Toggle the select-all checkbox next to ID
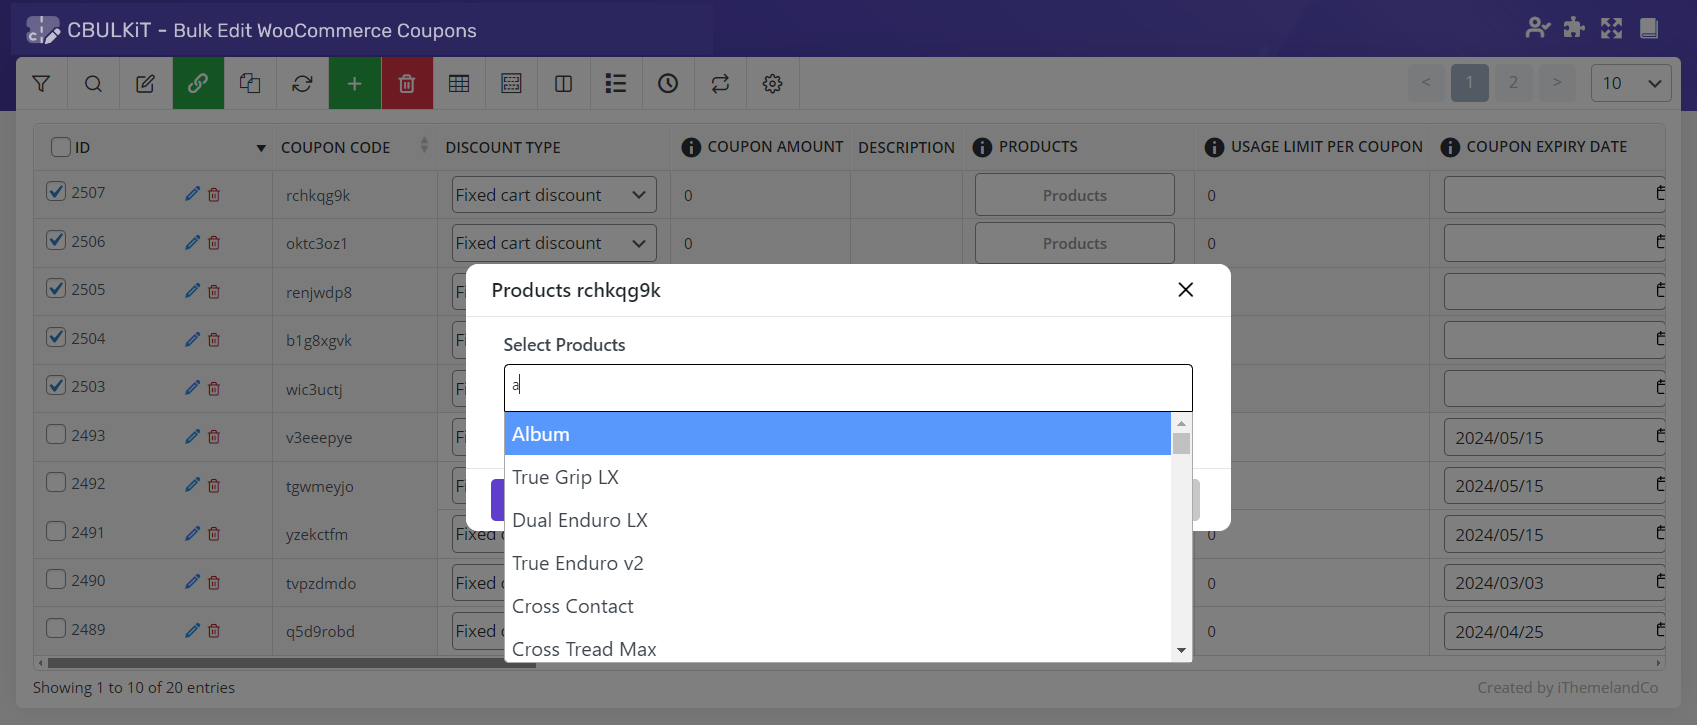The width and height of the screenshot is (1697, 725). pos(61,147)
